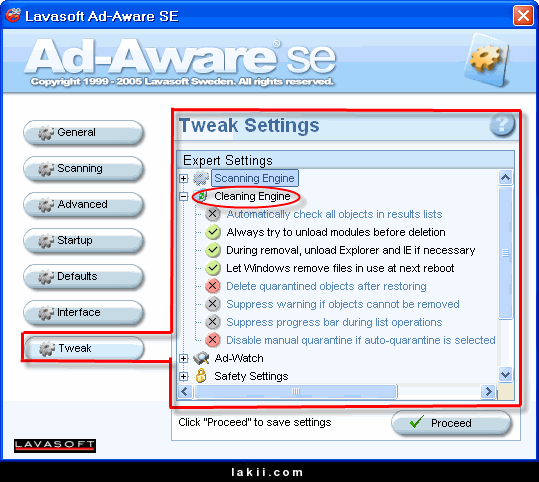Open the Defaults settings section

tap(83, 276)
